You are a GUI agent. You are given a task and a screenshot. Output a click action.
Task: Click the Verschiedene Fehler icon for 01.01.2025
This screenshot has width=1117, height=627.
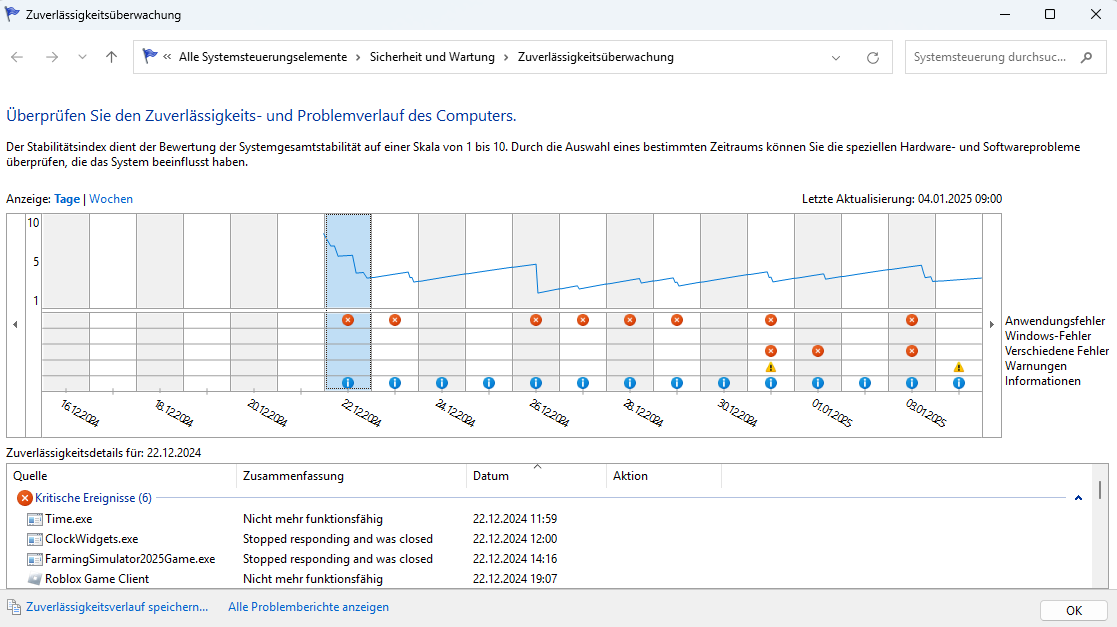[x=818, y=351]
